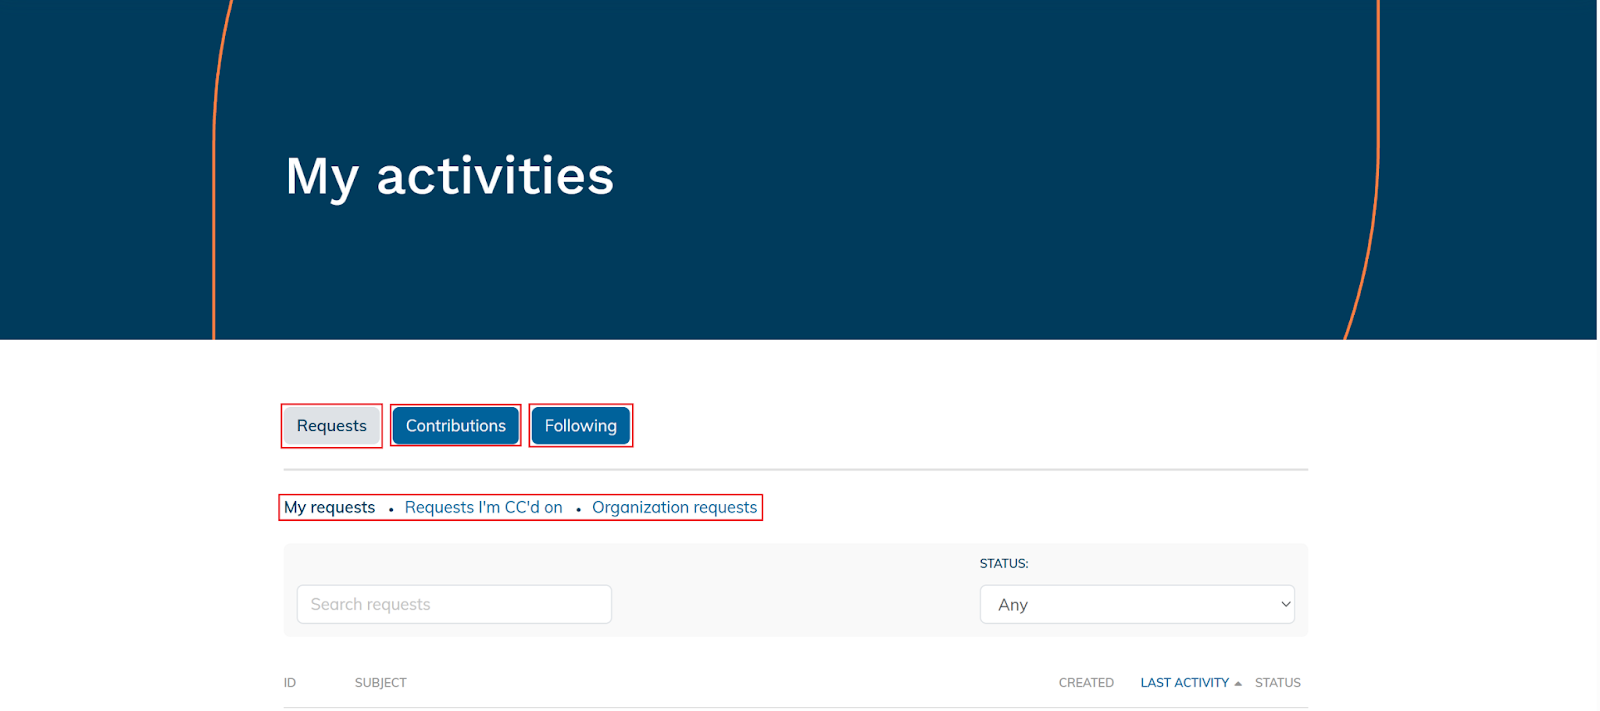Switch to the Contributions tab
Viewport: 1600px width, 711px height.
coord(455,426)
